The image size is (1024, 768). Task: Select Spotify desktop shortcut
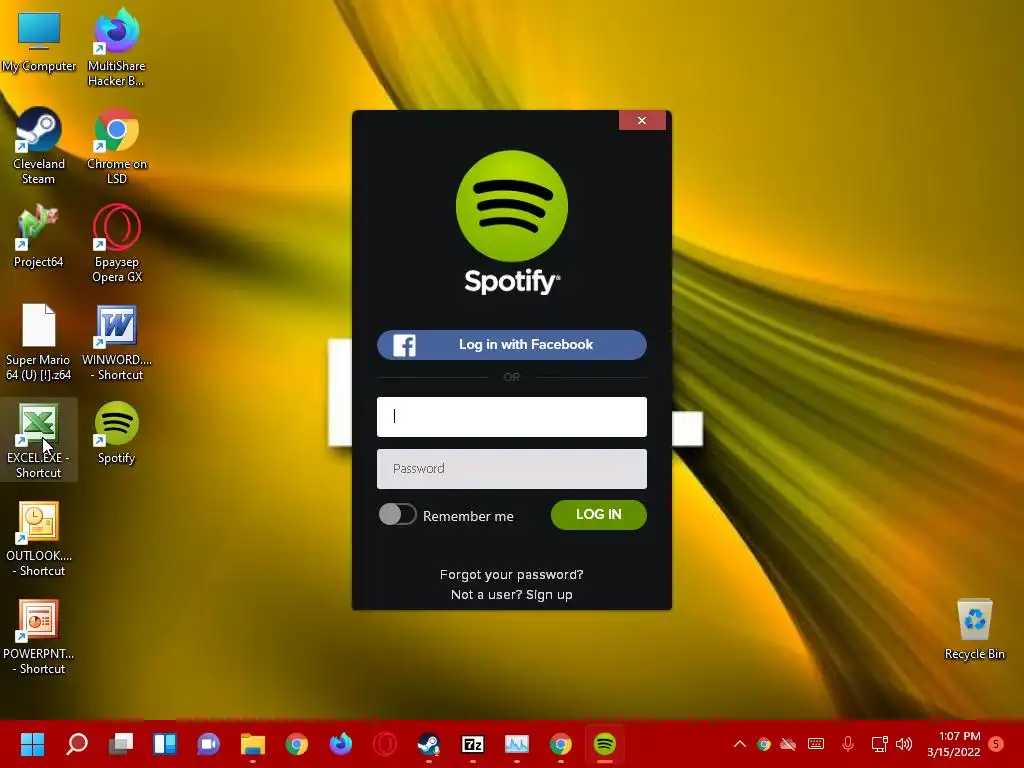(117, 432)
